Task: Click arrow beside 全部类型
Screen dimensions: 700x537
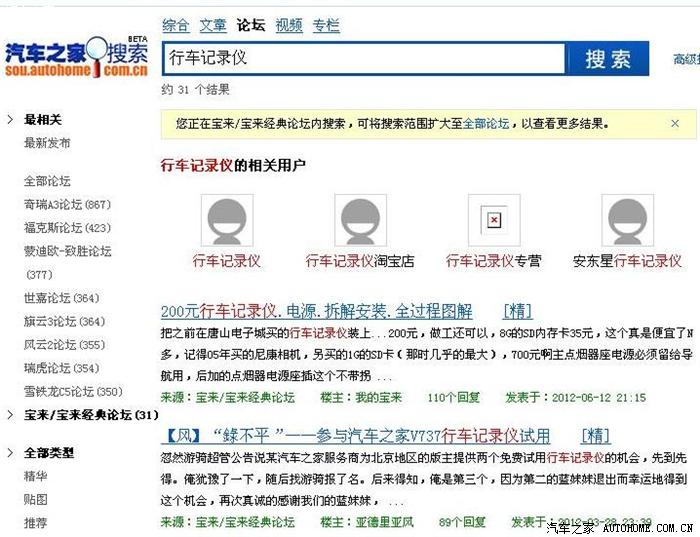Action: click(10, 453)
